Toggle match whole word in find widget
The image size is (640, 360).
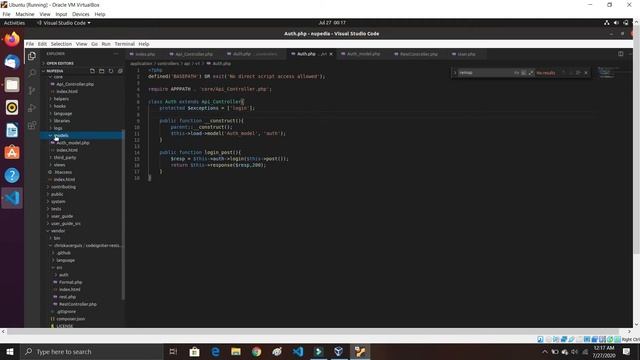click(x=524, y=73)
